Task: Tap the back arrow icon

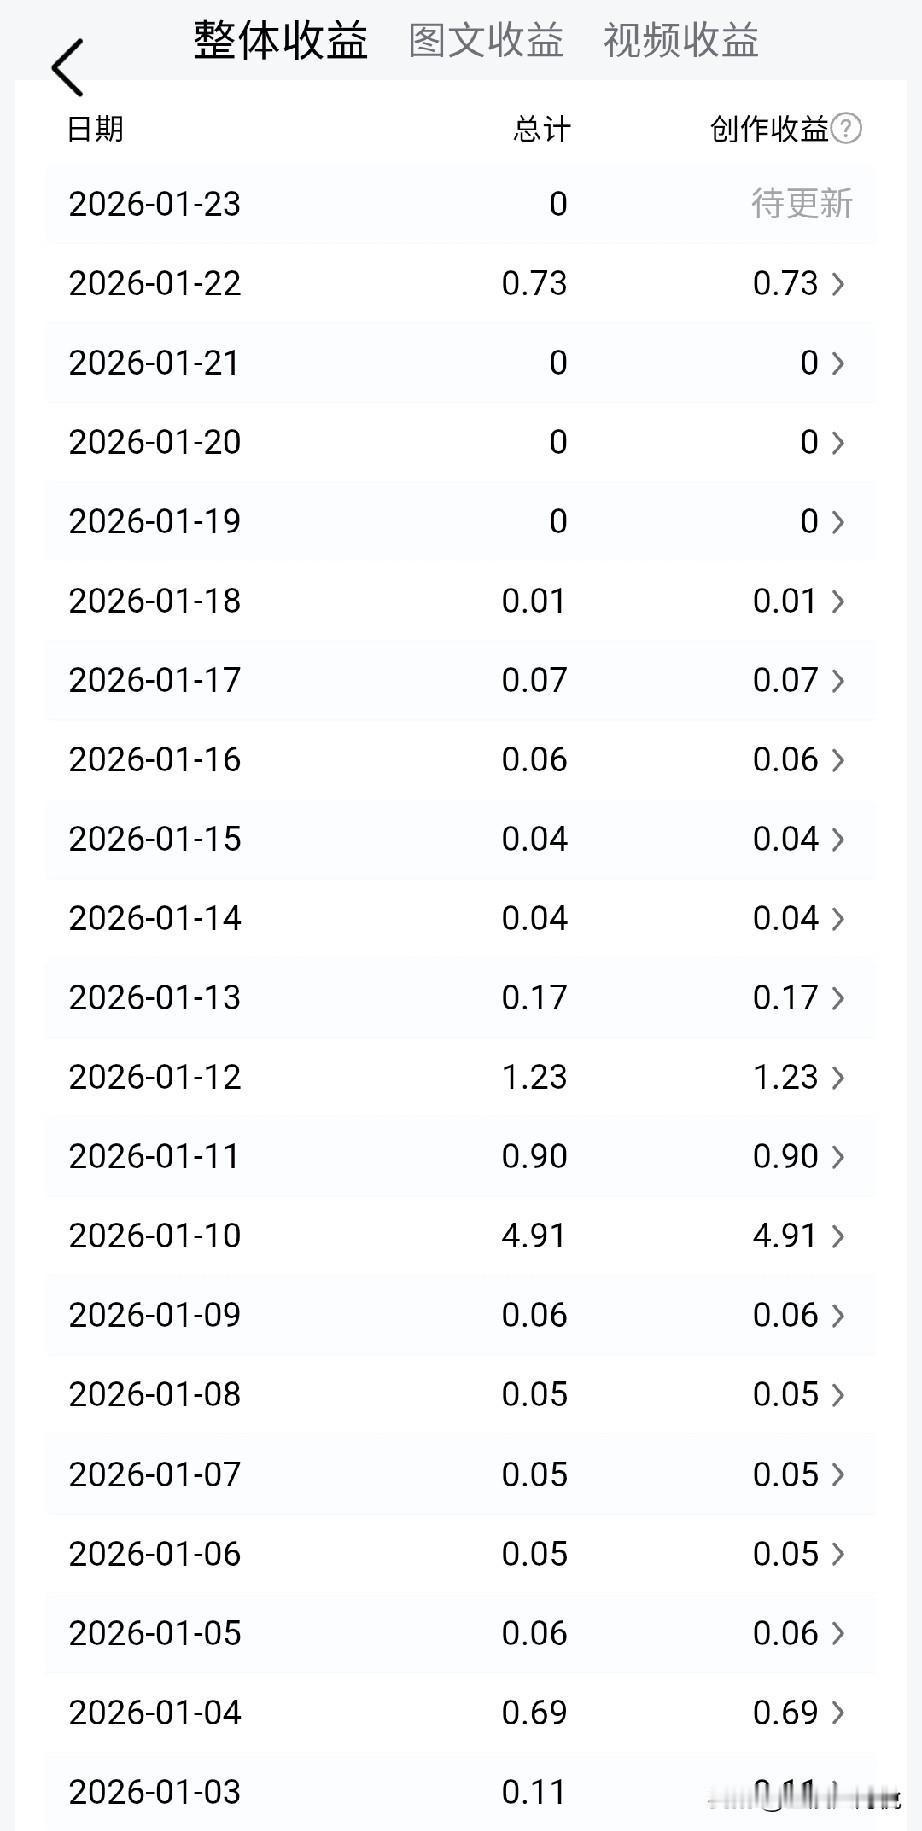Action: coord(68,68)
